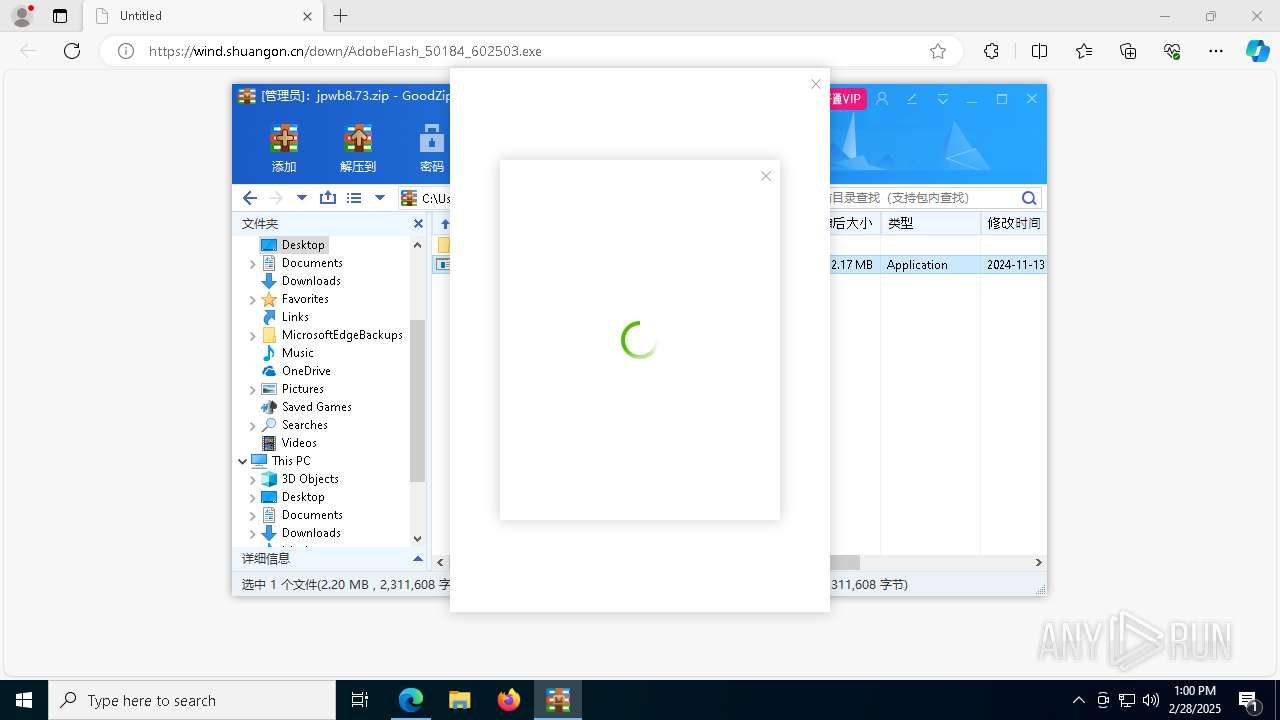Select Links in the folder tree
This screenshot has width=1280, height=720.
click(295, 317)
